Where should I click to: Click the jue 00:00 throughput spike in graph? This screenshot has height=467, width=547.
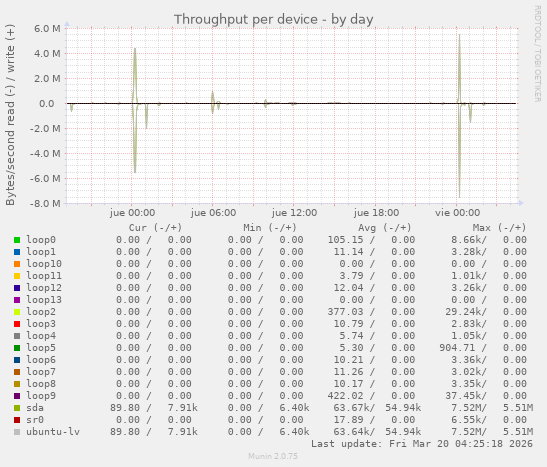coord(135,110)
